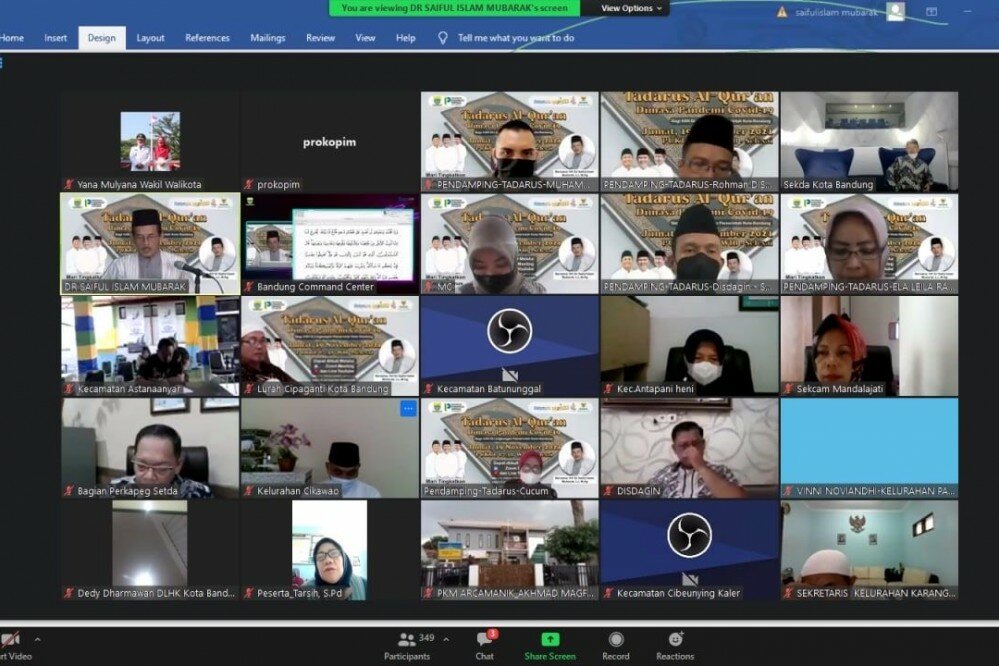Open the Mailings ribbon tab
This screenshot has width=999, height=666.
coord(267,38)
